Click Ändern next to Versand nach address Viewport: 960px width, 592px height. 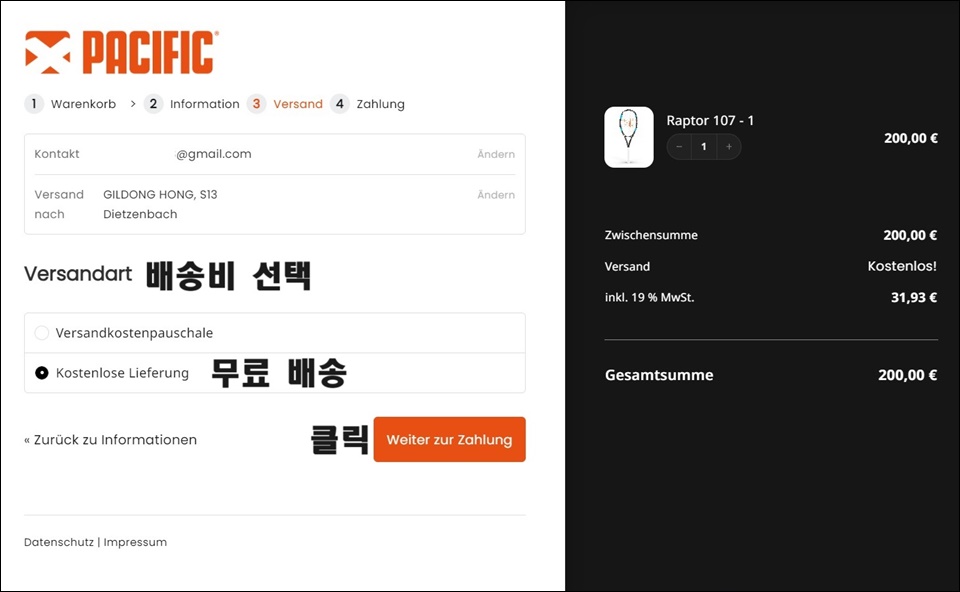click(x=496, y=195)
